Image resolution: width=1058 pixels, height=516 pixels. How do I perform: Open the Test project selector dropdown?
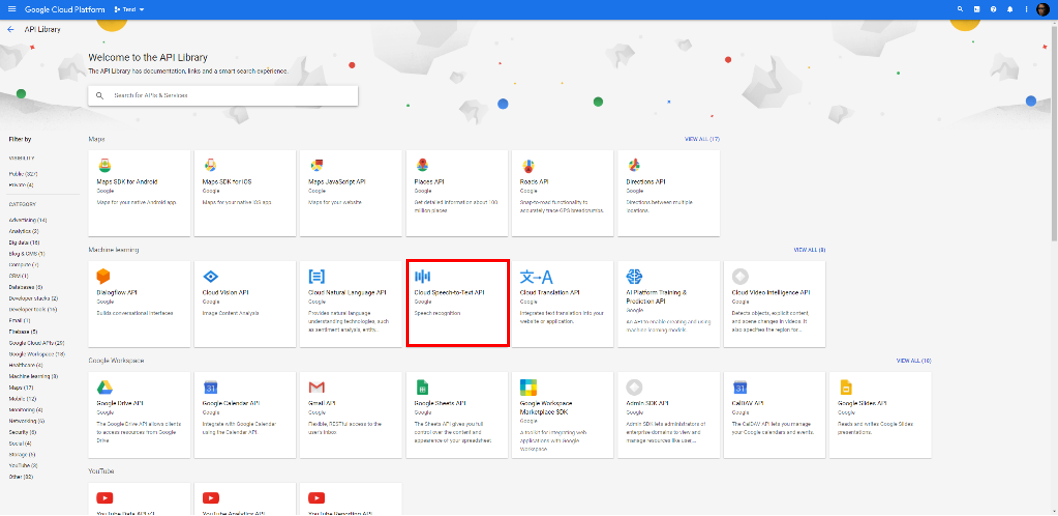pos(130,9)
